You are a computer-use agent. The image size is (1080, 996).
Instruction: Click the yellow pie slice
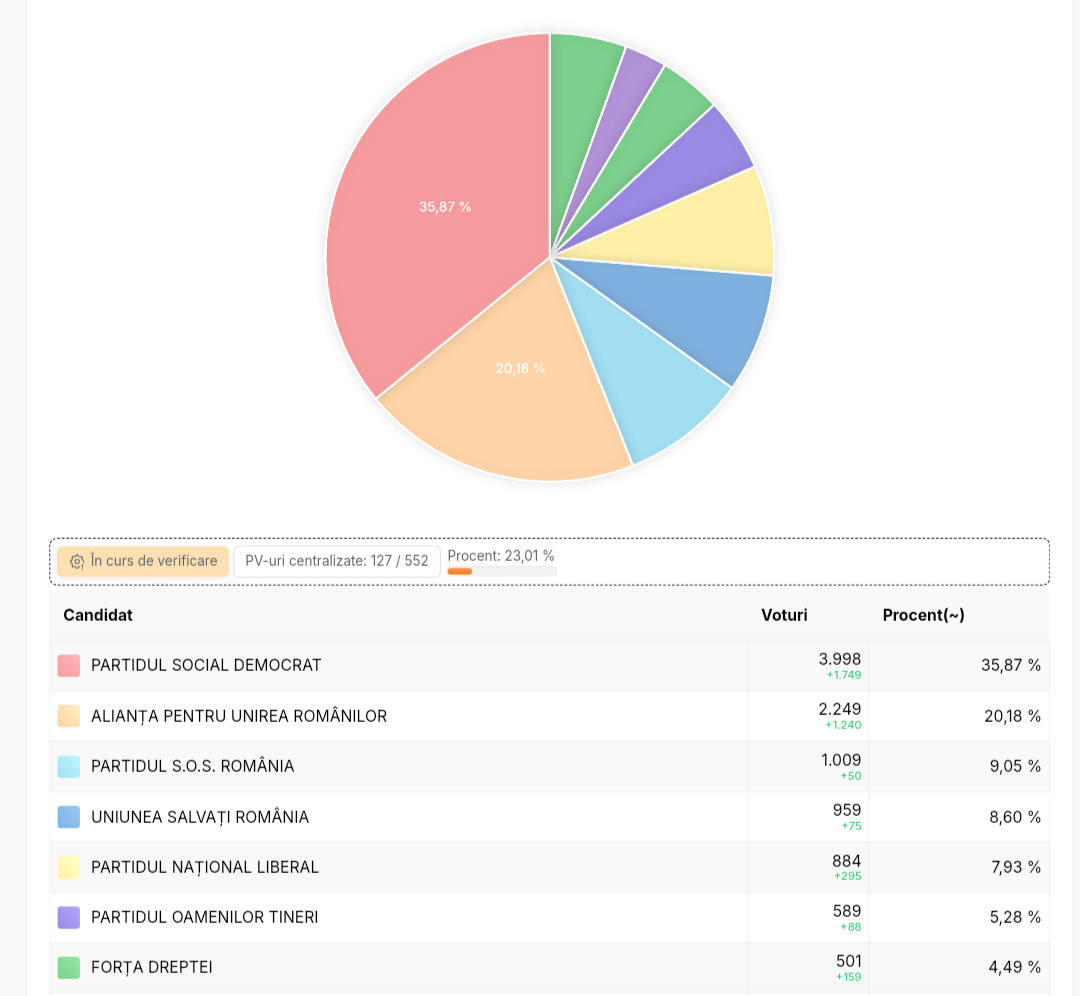tap(716, 227)
